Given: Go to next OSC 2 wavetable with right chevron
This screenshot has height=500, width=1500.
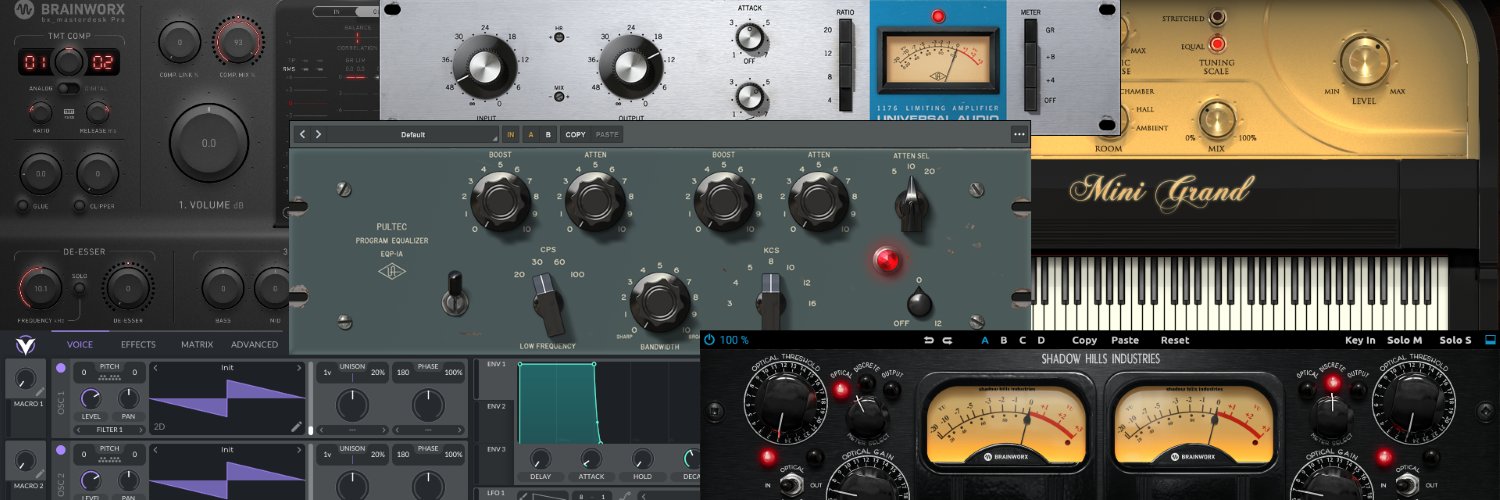Looking at the screenshot, I should tap(300, 450).
